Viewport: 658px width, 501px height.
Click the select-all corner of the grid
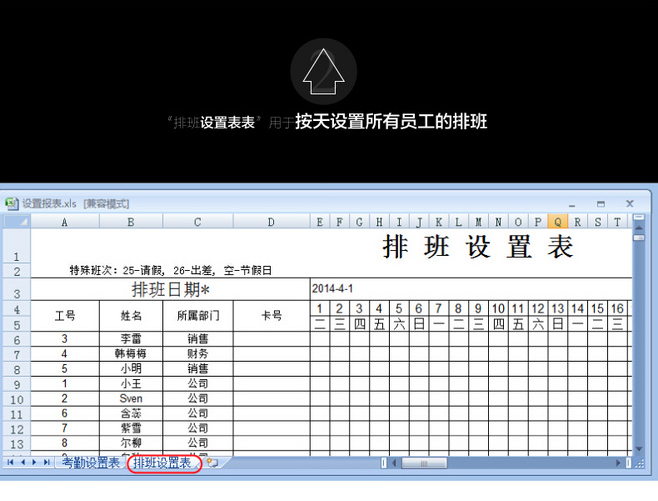(x=16, y=222)
